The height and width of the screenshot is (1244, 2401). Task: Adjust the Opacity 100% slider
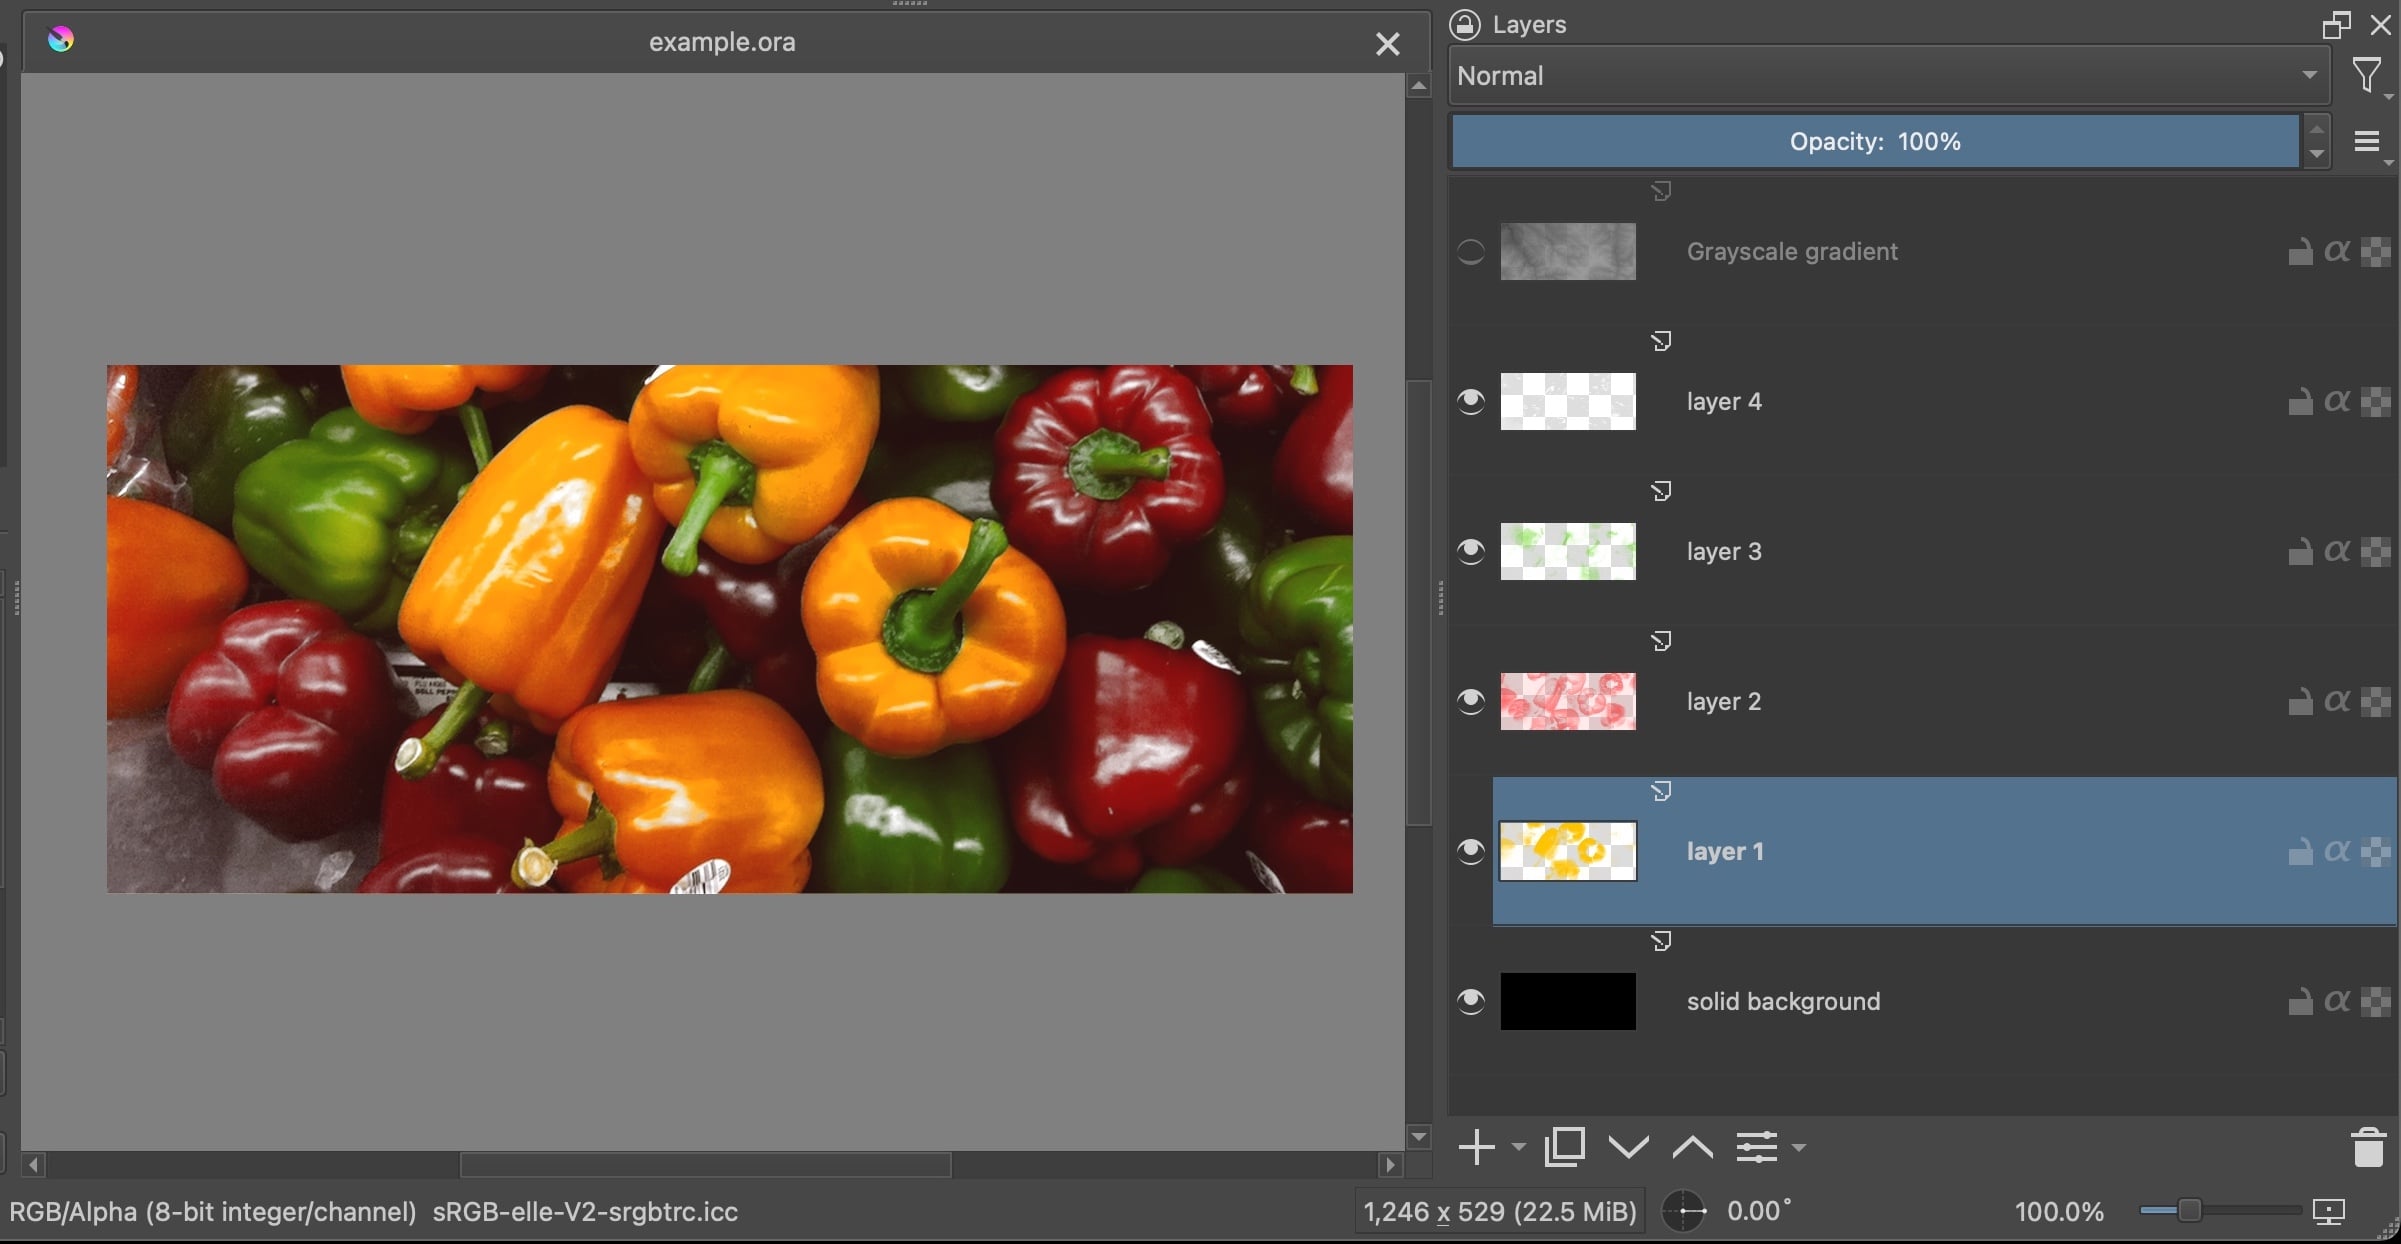pyautogui.click(x=1875, y=142)
